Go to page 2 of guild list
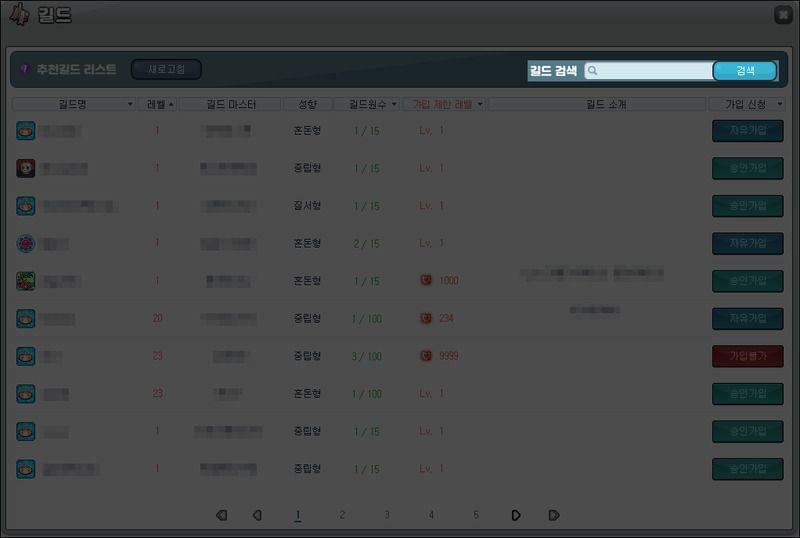Image resolution: width=800 pixels, height=538 pixels. pos(342,515)
